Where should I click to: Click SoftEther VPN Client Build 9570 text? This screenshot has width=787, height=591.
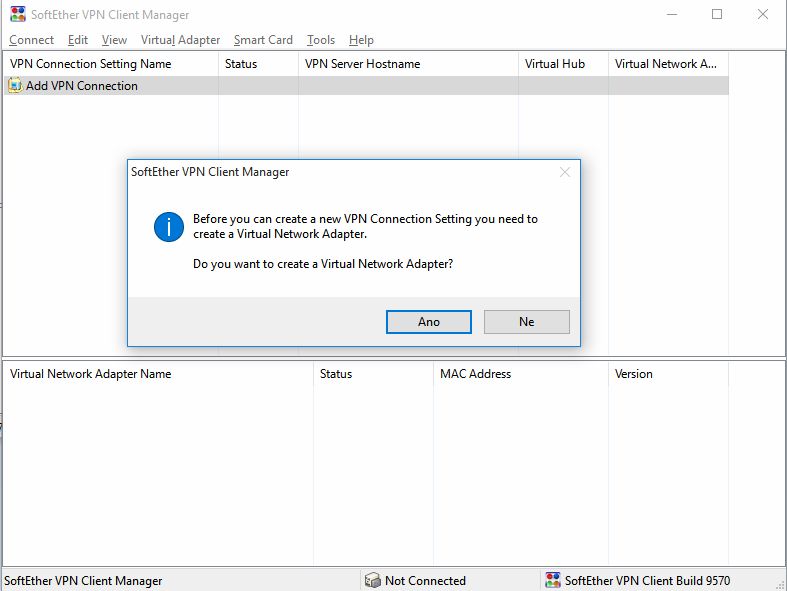coord(647,580)
